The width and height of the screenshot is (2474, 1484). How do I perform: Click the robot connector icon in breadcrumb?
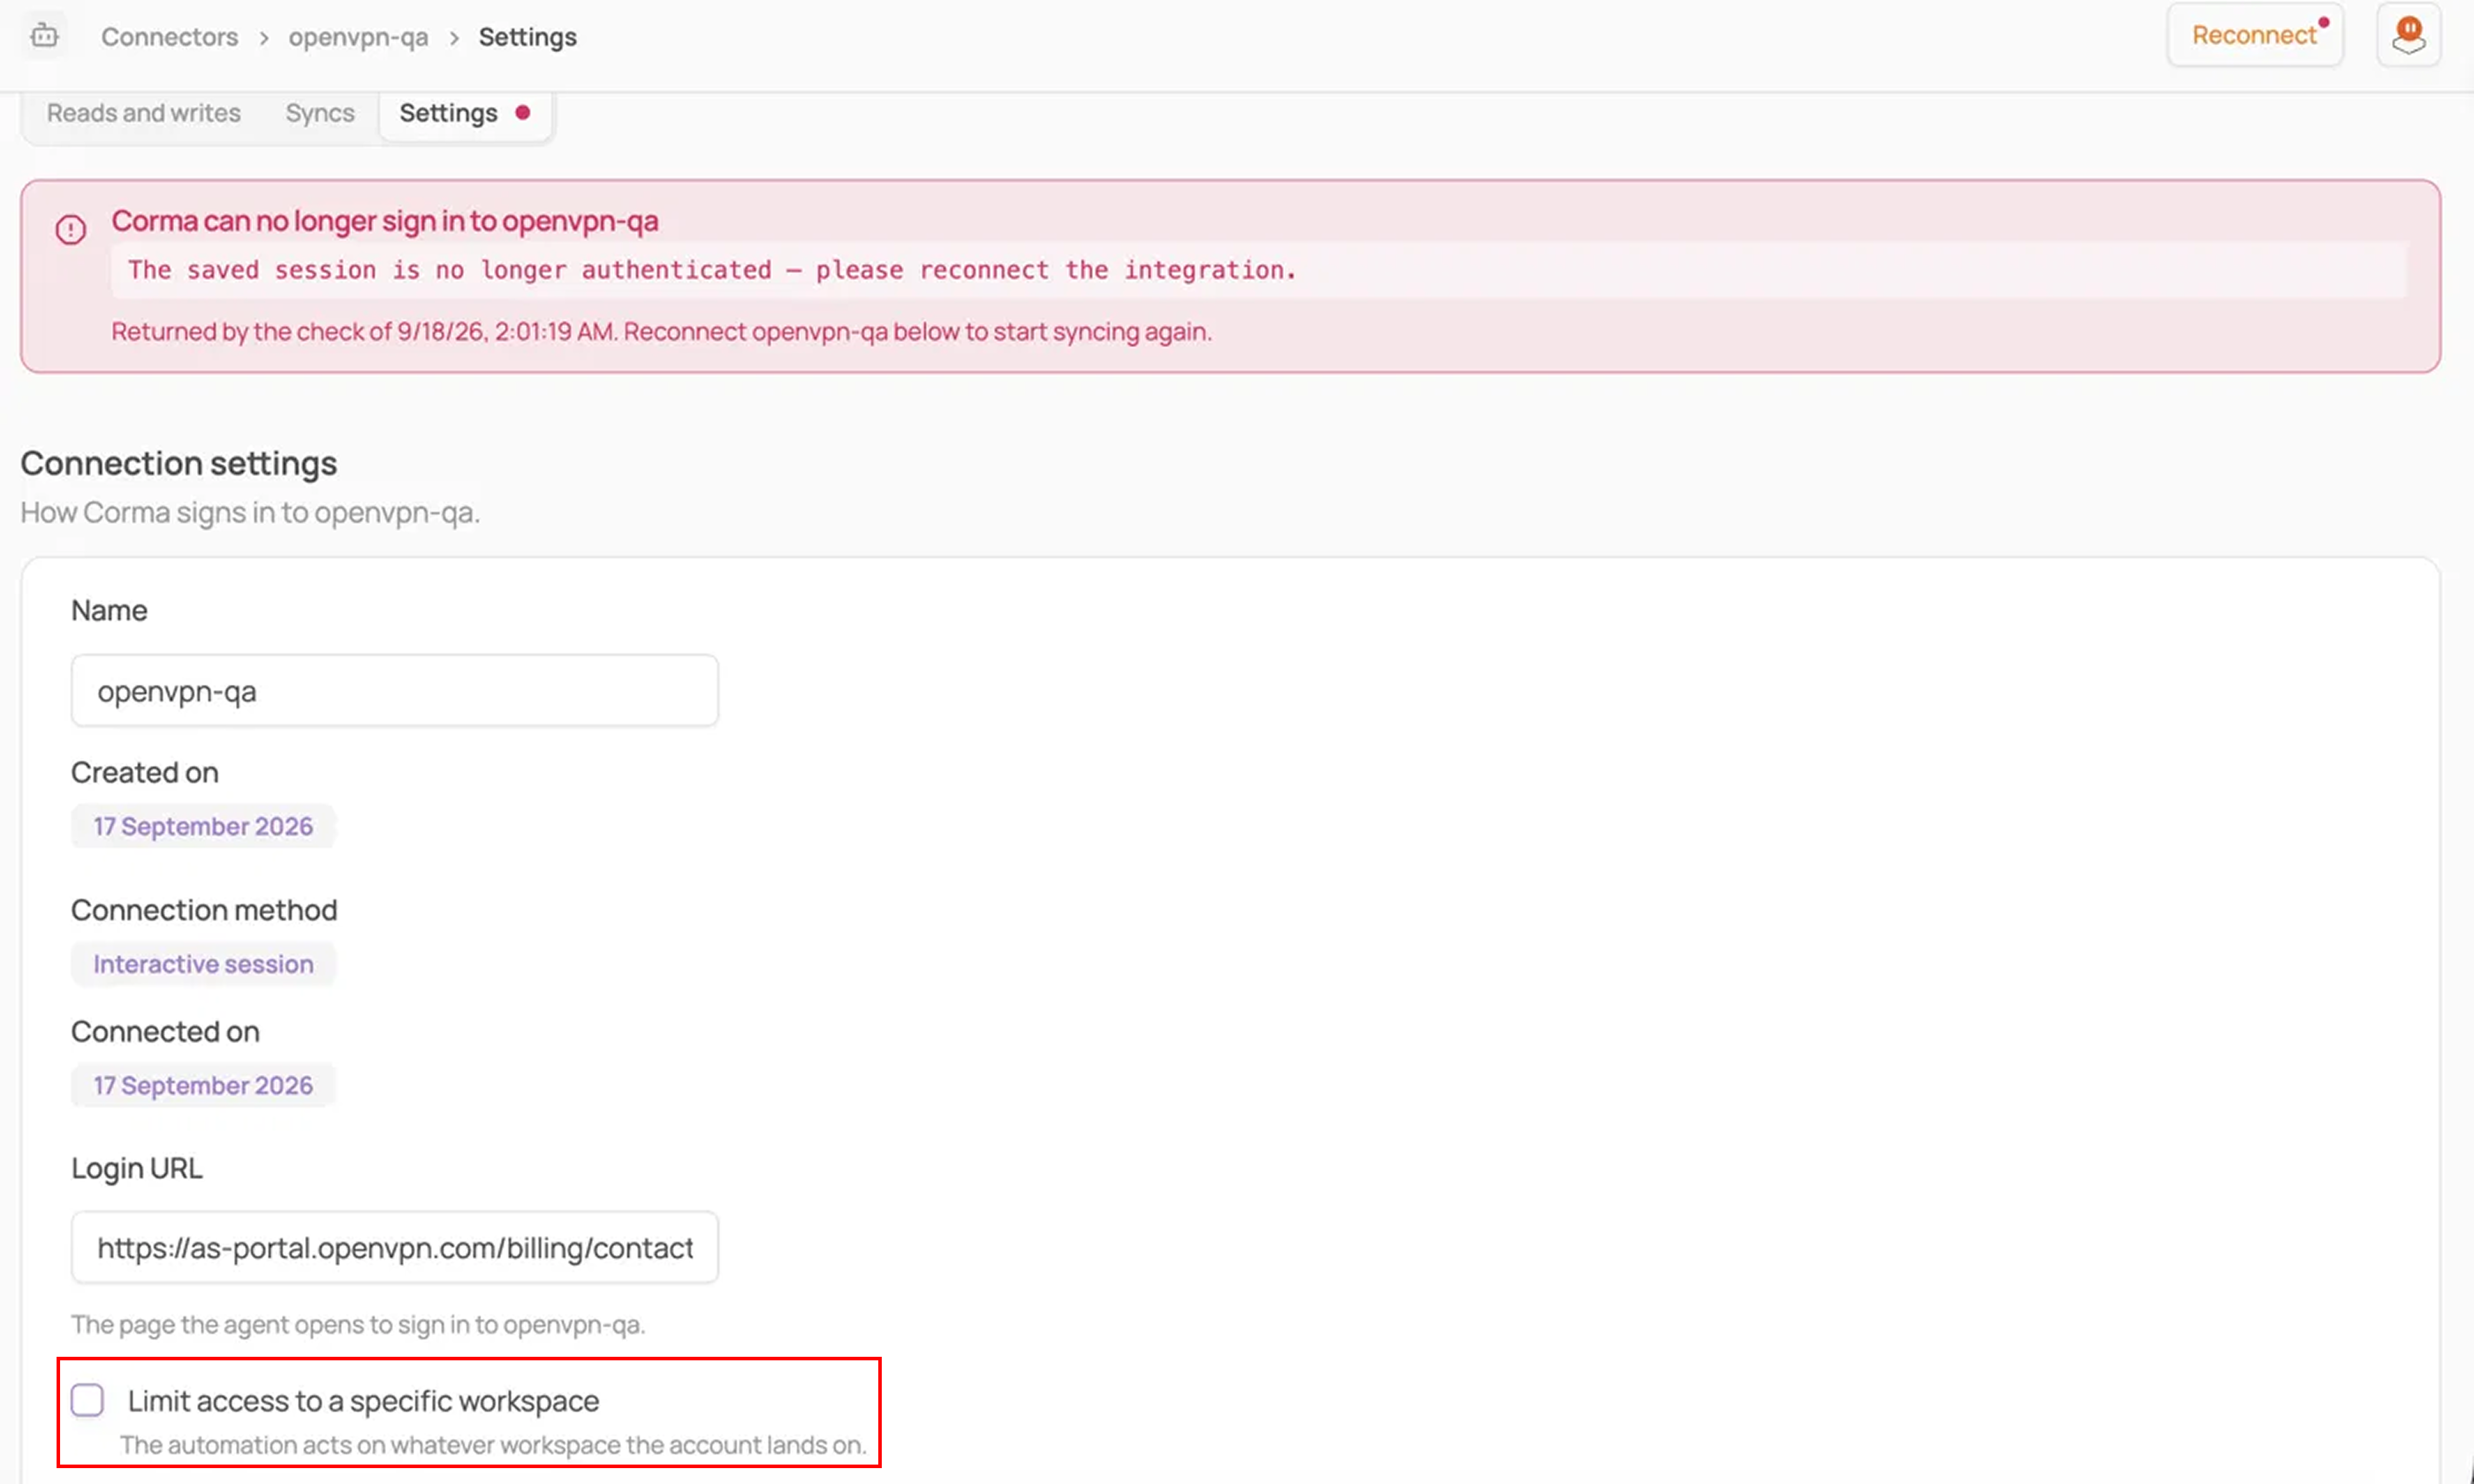point(44,36)
